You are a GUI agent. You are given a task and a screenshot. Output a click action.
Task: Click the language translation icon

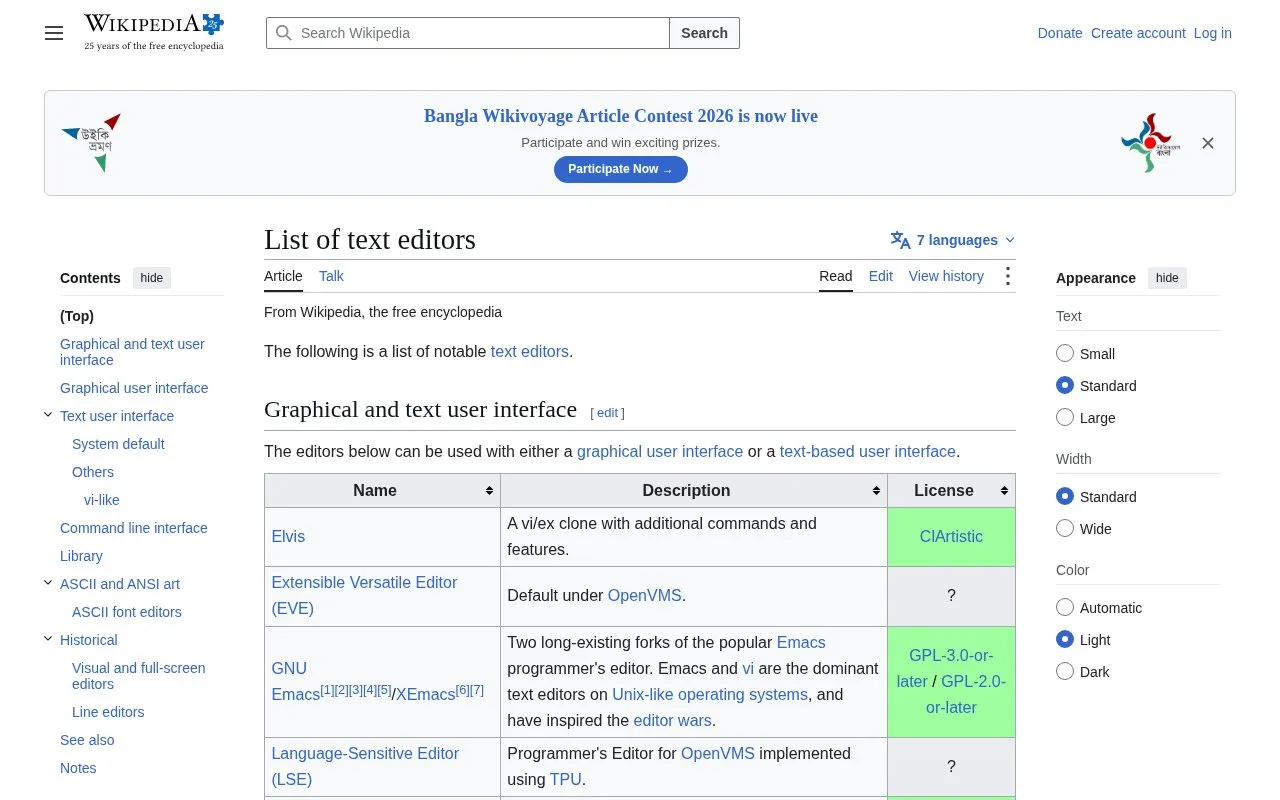point(900,240)
